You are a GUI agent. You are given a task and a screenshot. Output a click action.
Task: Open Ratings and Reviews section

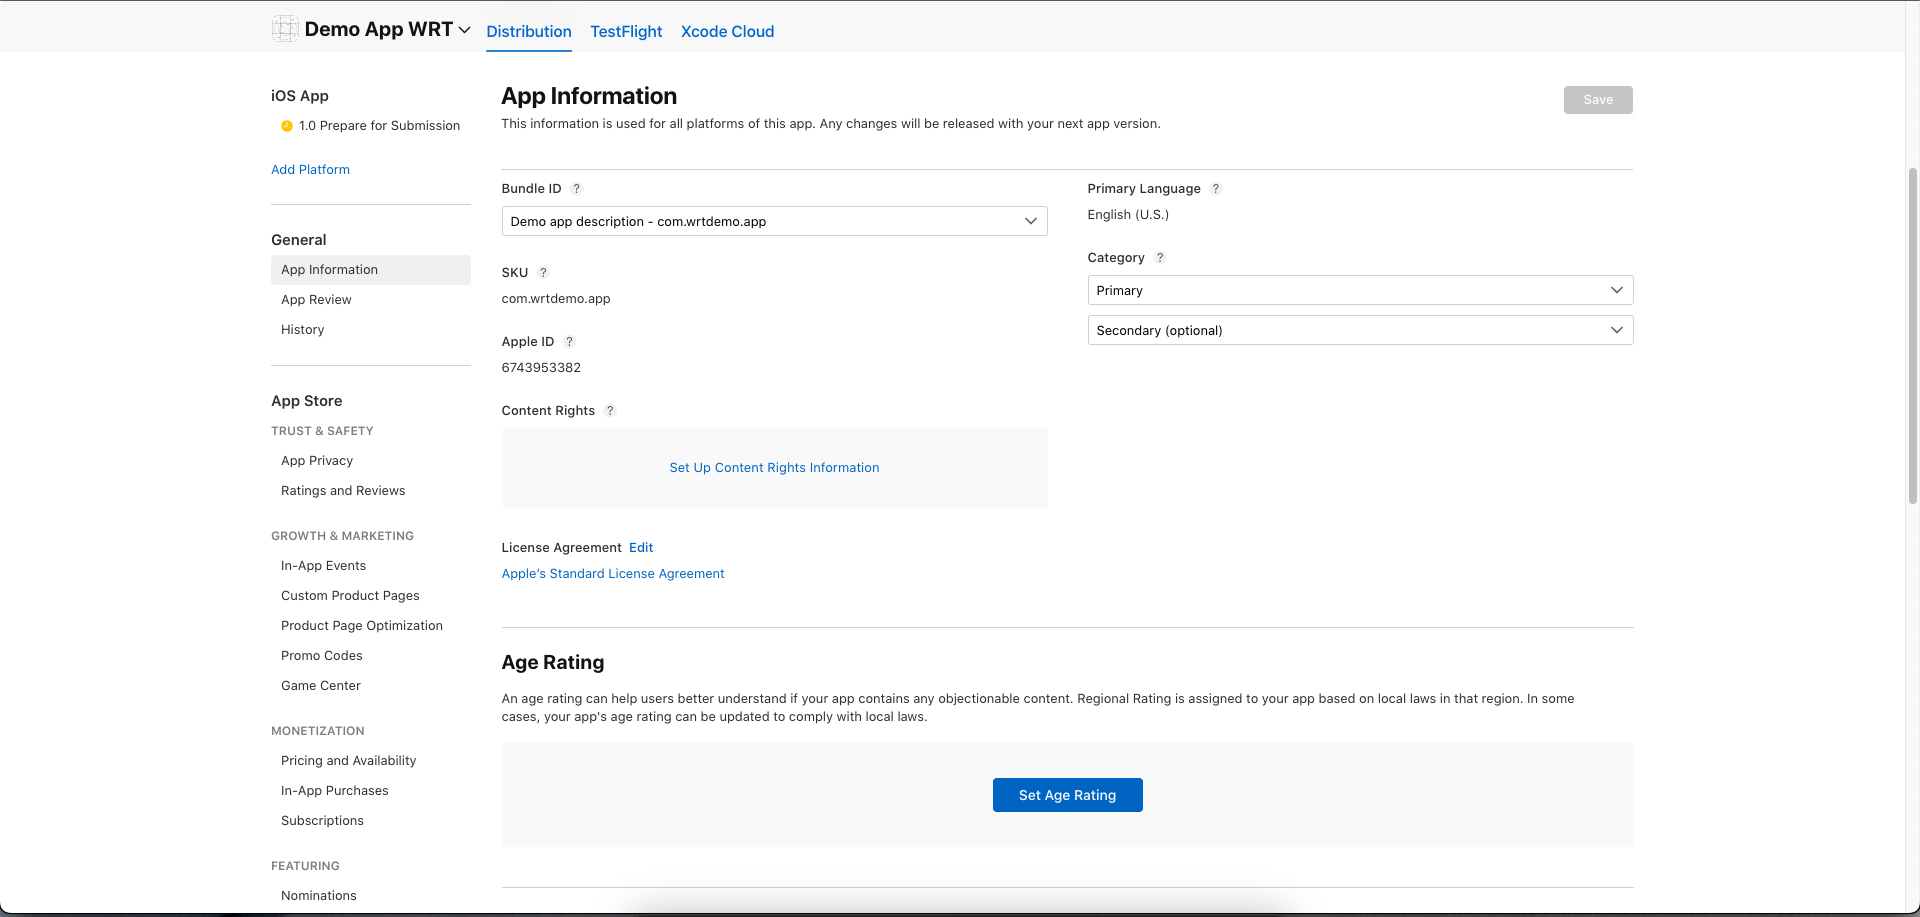pos(343,491)
